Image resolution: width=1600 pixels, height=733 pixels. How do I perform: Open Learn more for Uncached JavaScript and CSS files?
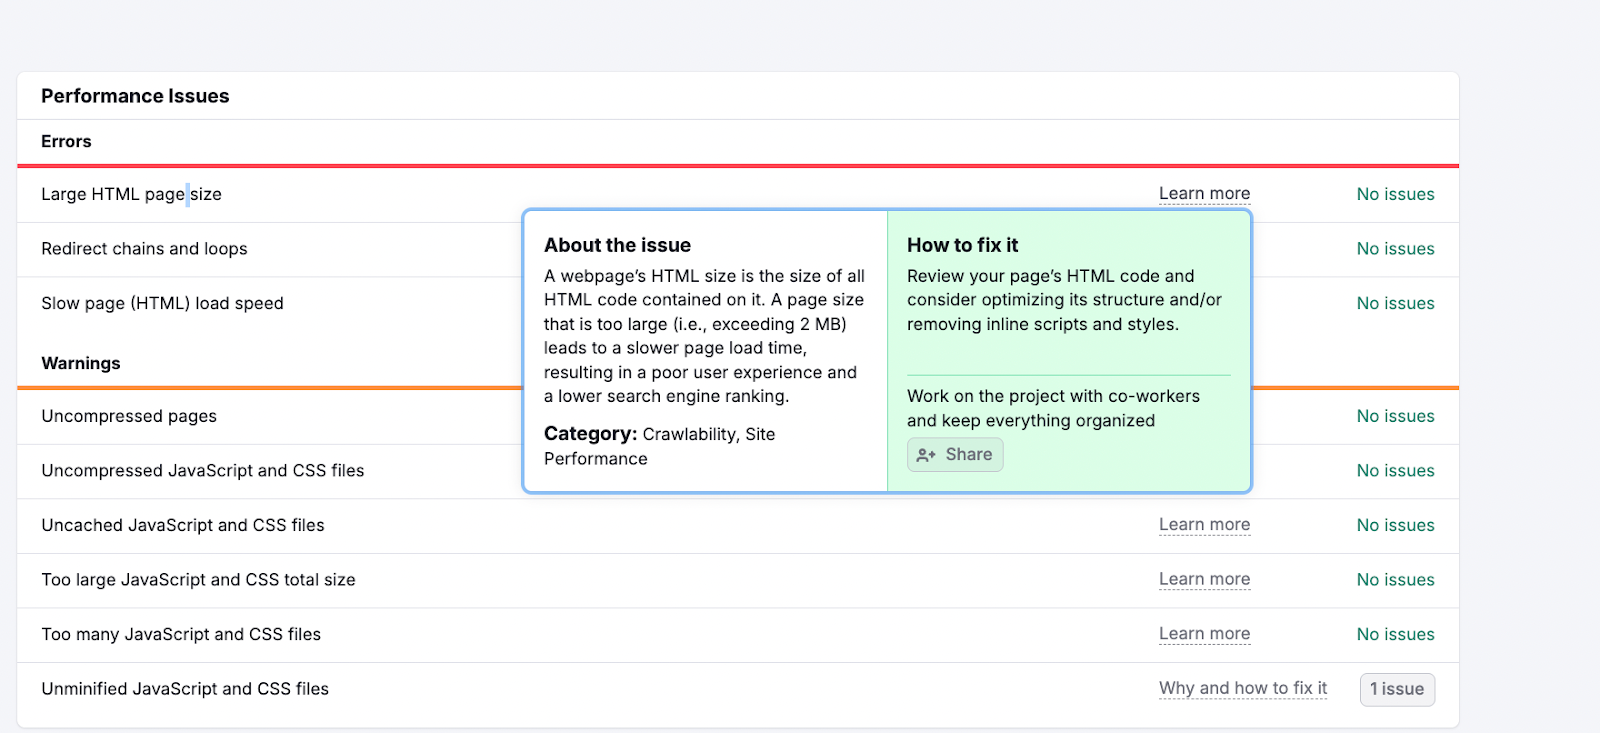tap(1204, 525)
